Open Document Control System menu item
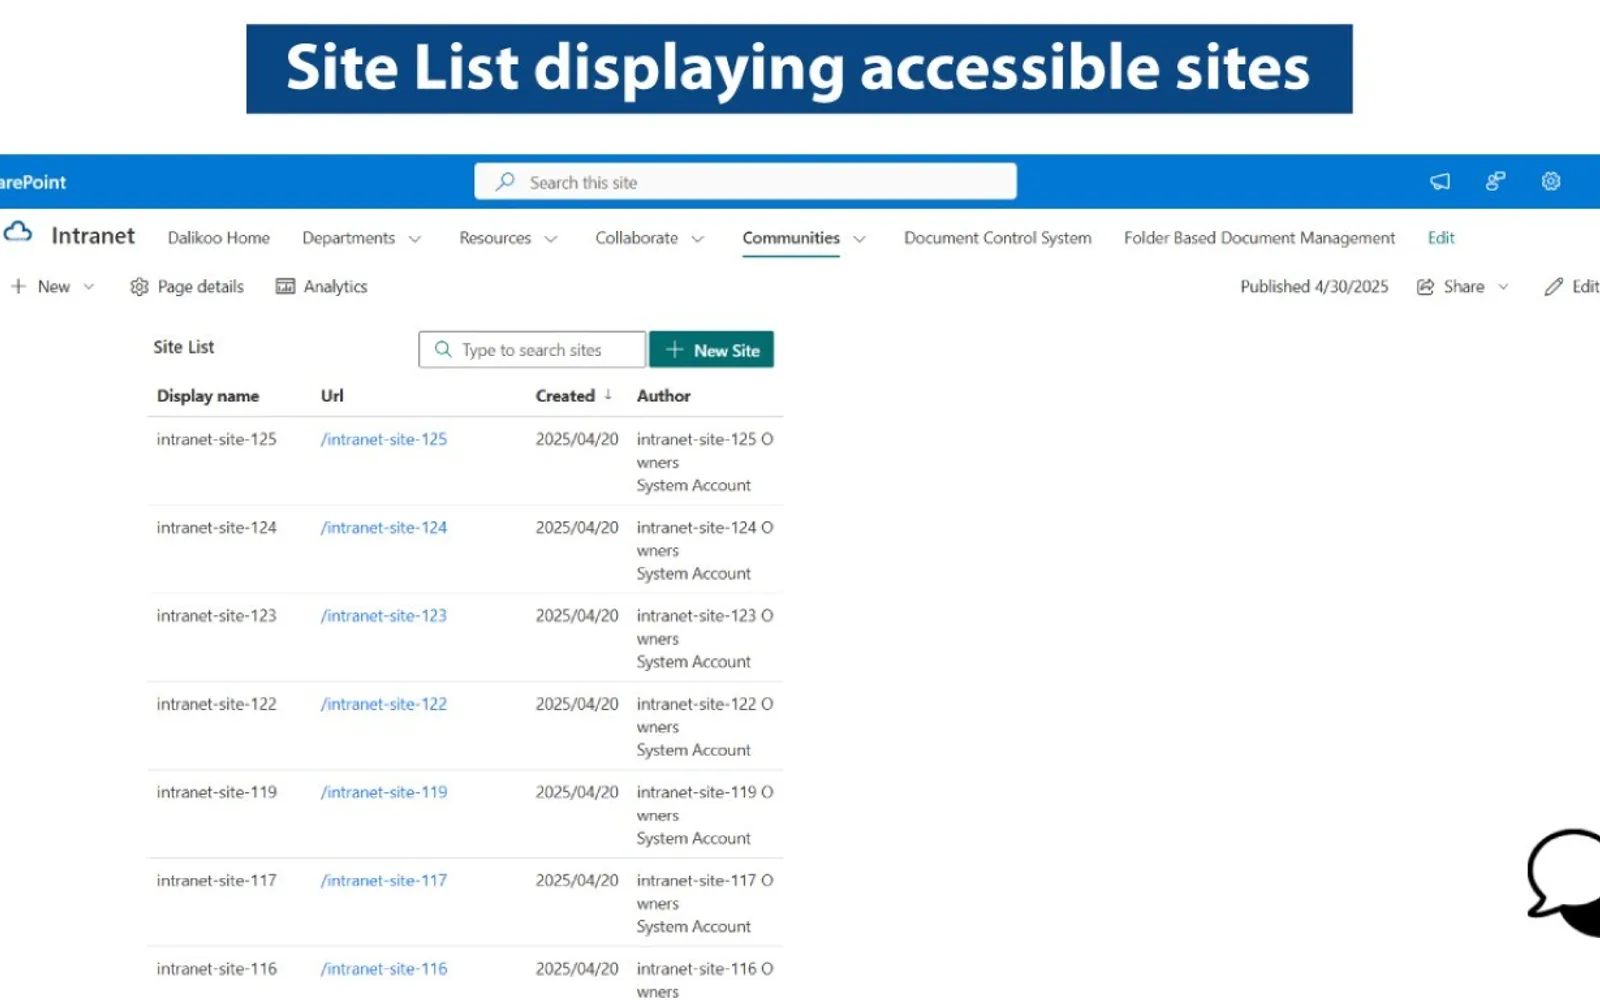The width and height of the screenshot is (1600, 1000). 998,238
